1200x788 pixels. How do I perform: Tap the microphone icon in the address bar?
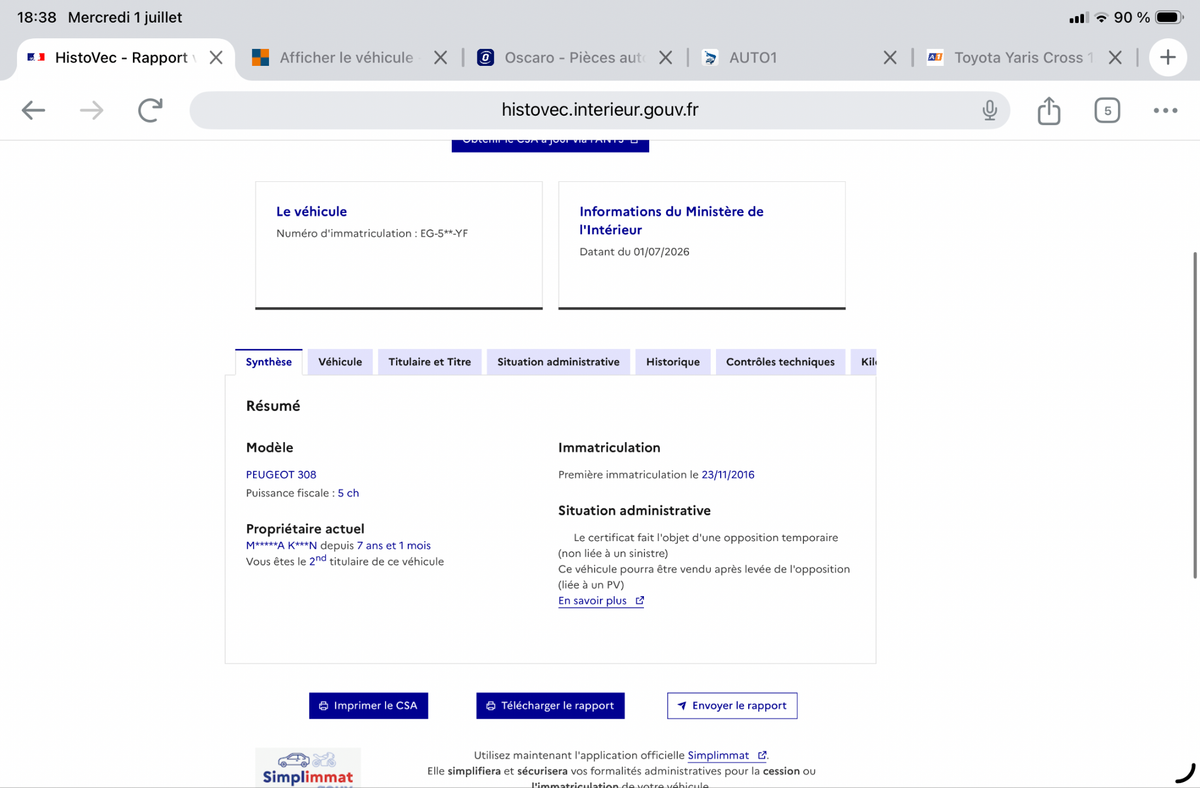click(989, 110)
